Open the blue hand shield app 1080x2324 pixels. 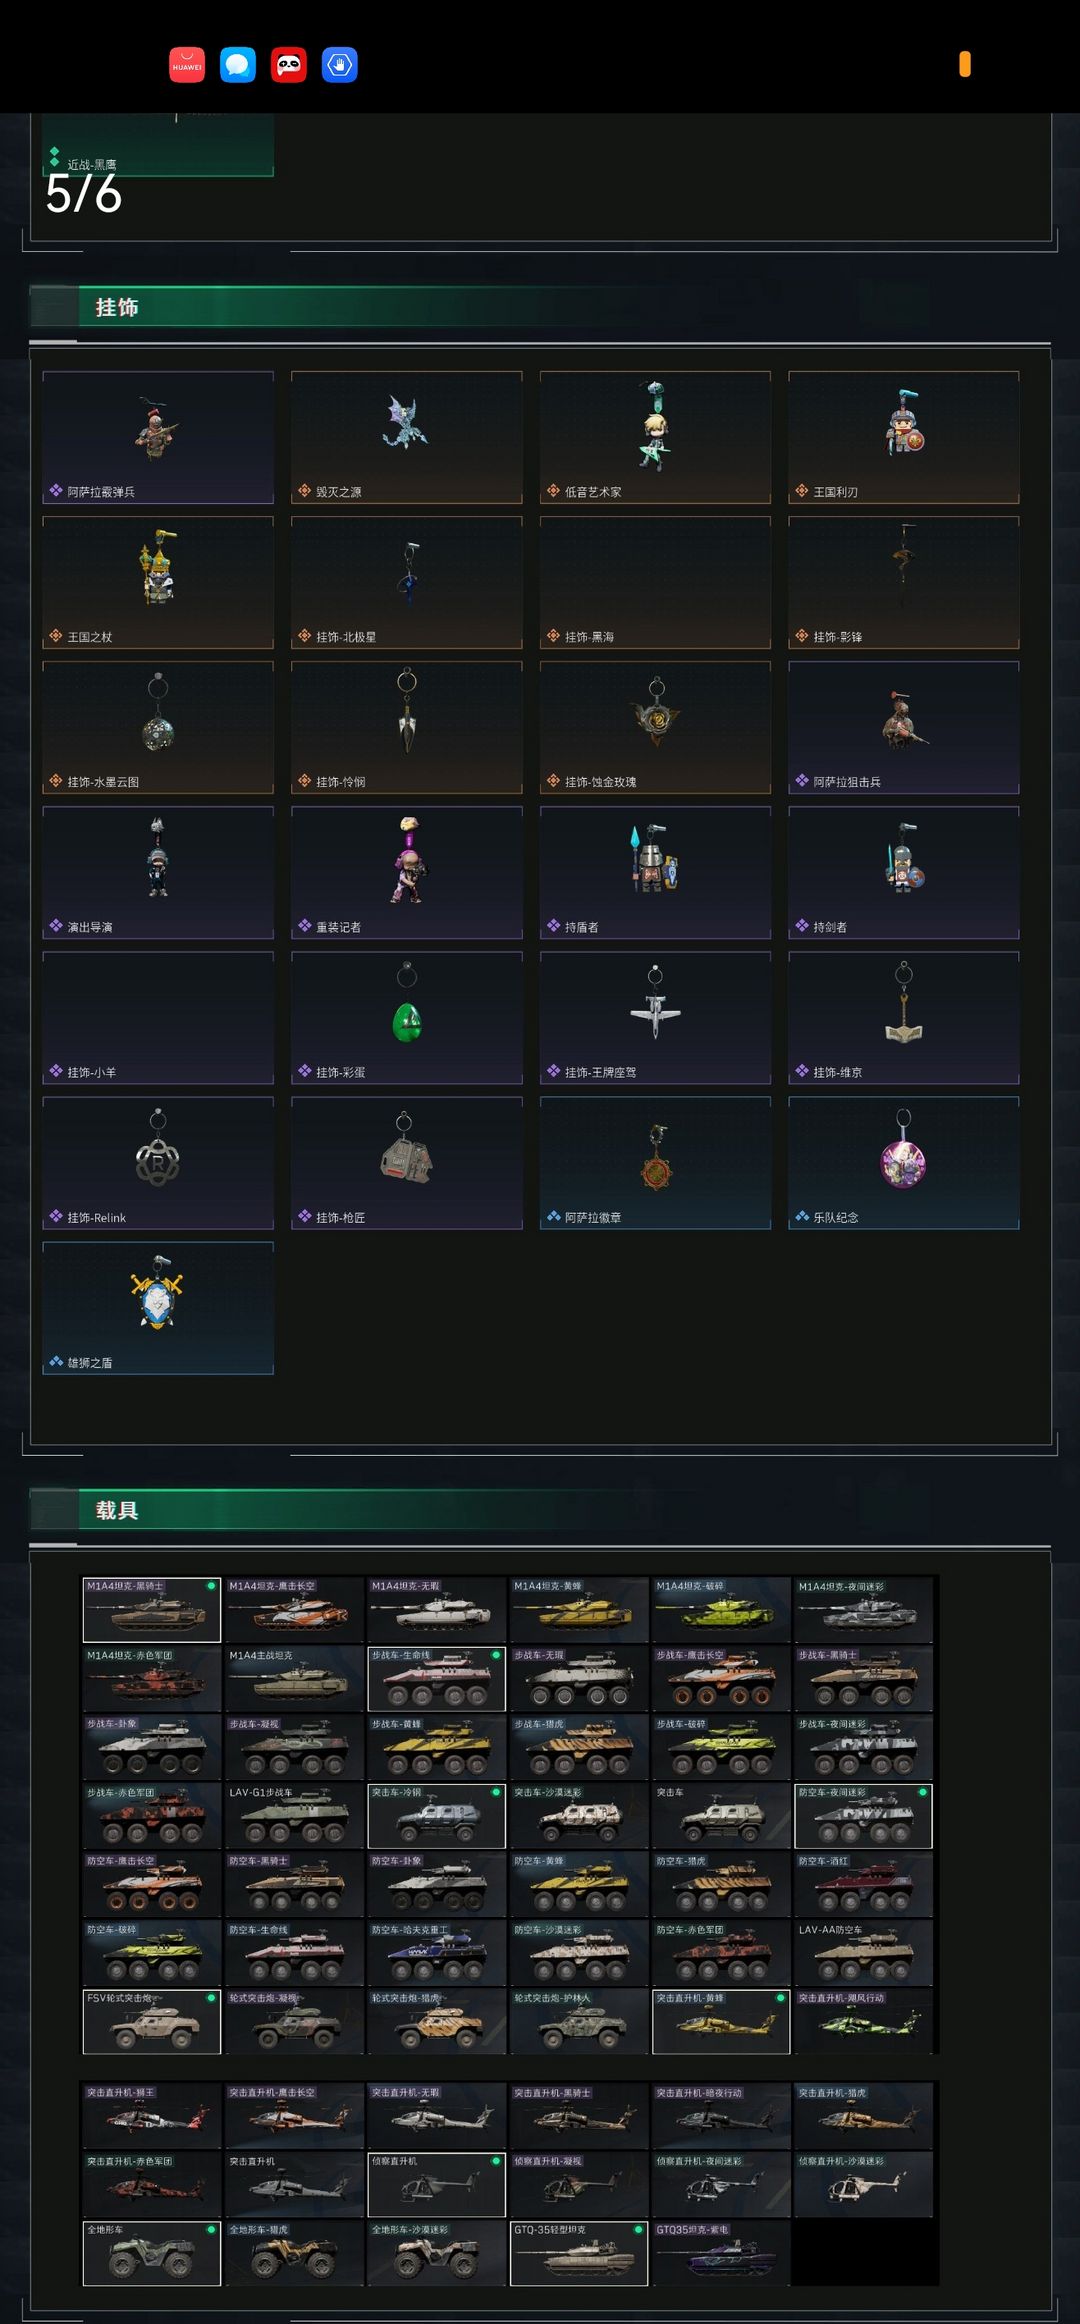pos(340,65)
